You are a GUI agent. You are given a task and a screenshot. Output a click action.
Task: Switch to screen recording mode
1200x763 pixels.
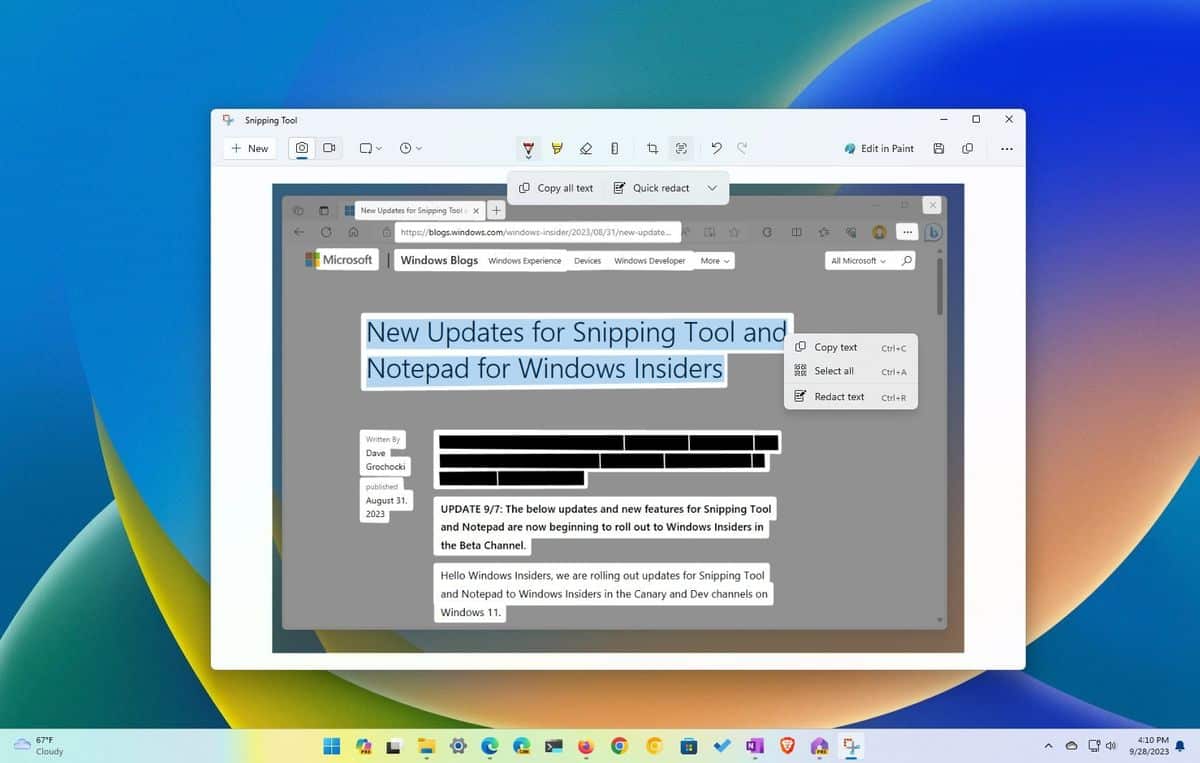(329, 148)
